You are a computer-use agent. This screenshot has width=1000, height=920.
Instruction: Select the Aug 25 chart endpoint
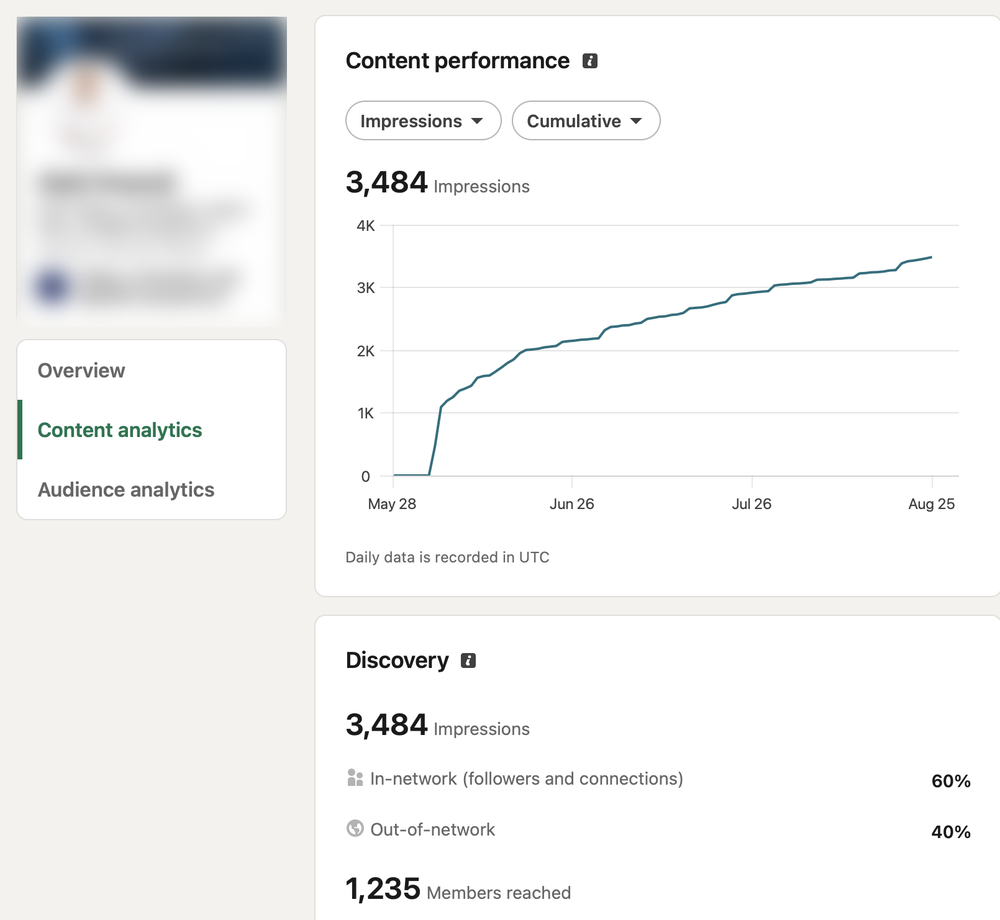point(931,258)
